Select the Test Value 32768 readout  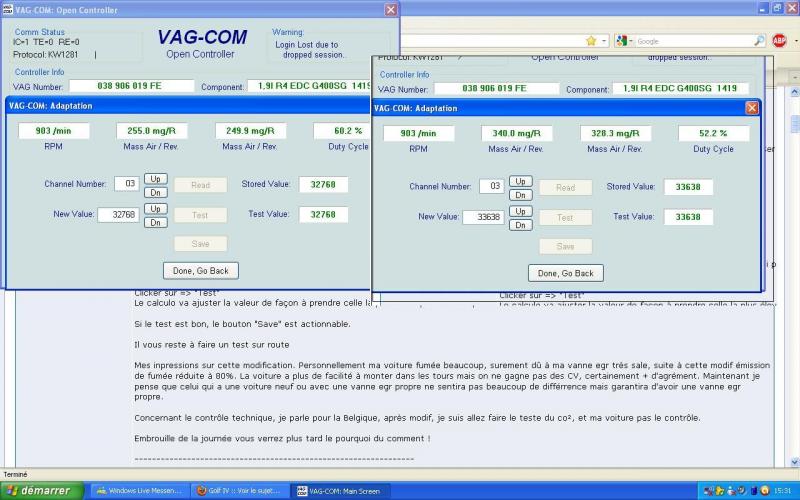tap(323, 215)
